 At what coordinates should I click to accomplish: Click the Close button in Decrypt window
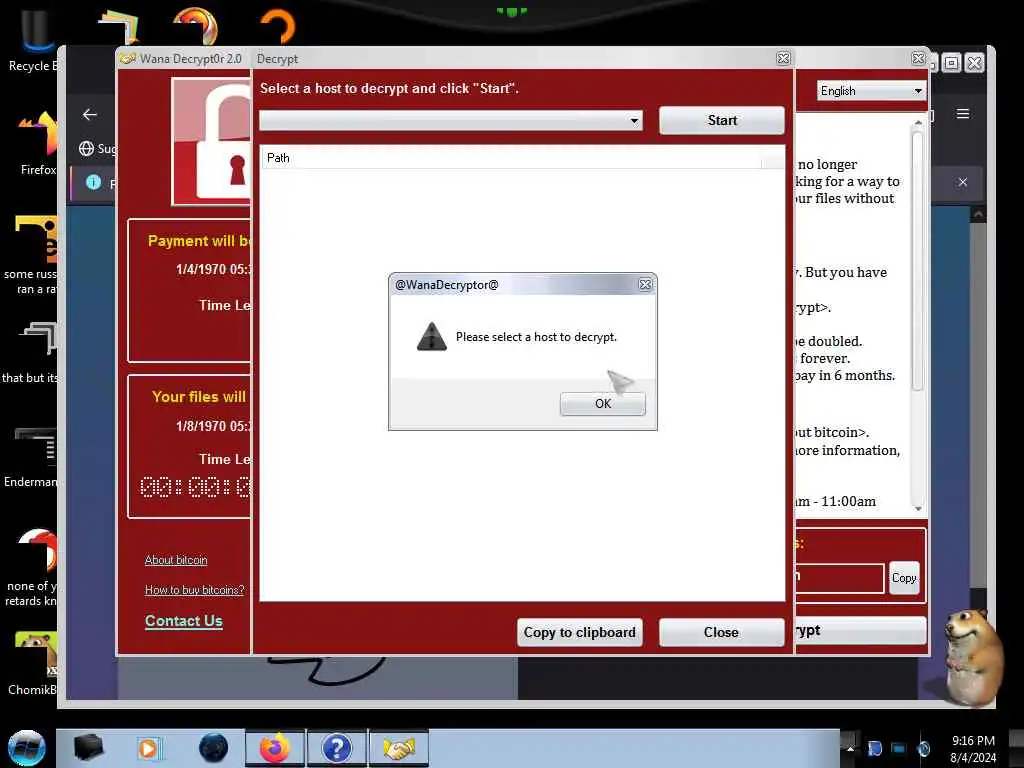pos(721,632)
